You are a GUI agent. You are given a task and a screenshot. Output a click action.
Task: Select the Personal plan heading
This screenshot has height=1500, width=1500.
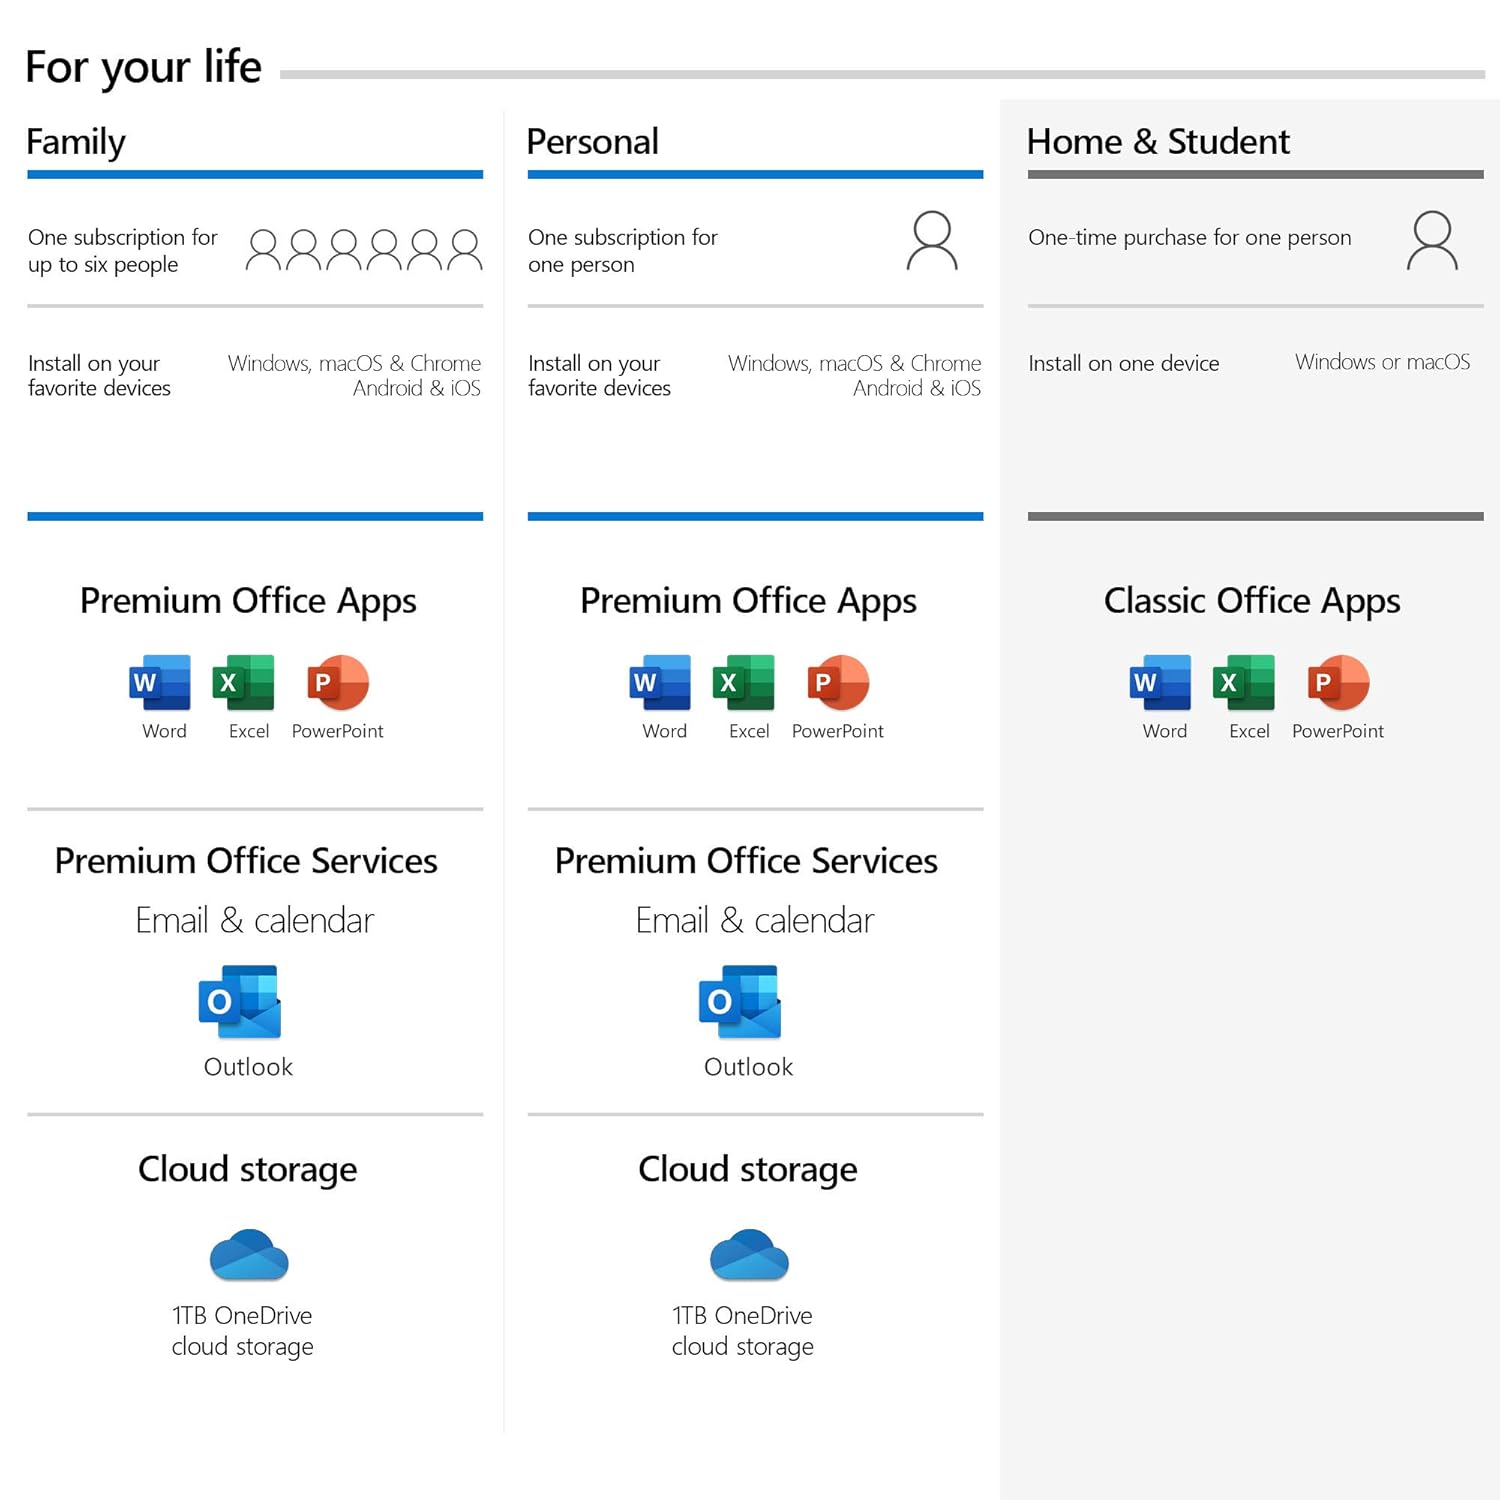pyautogui.click(x=592, y=142)
